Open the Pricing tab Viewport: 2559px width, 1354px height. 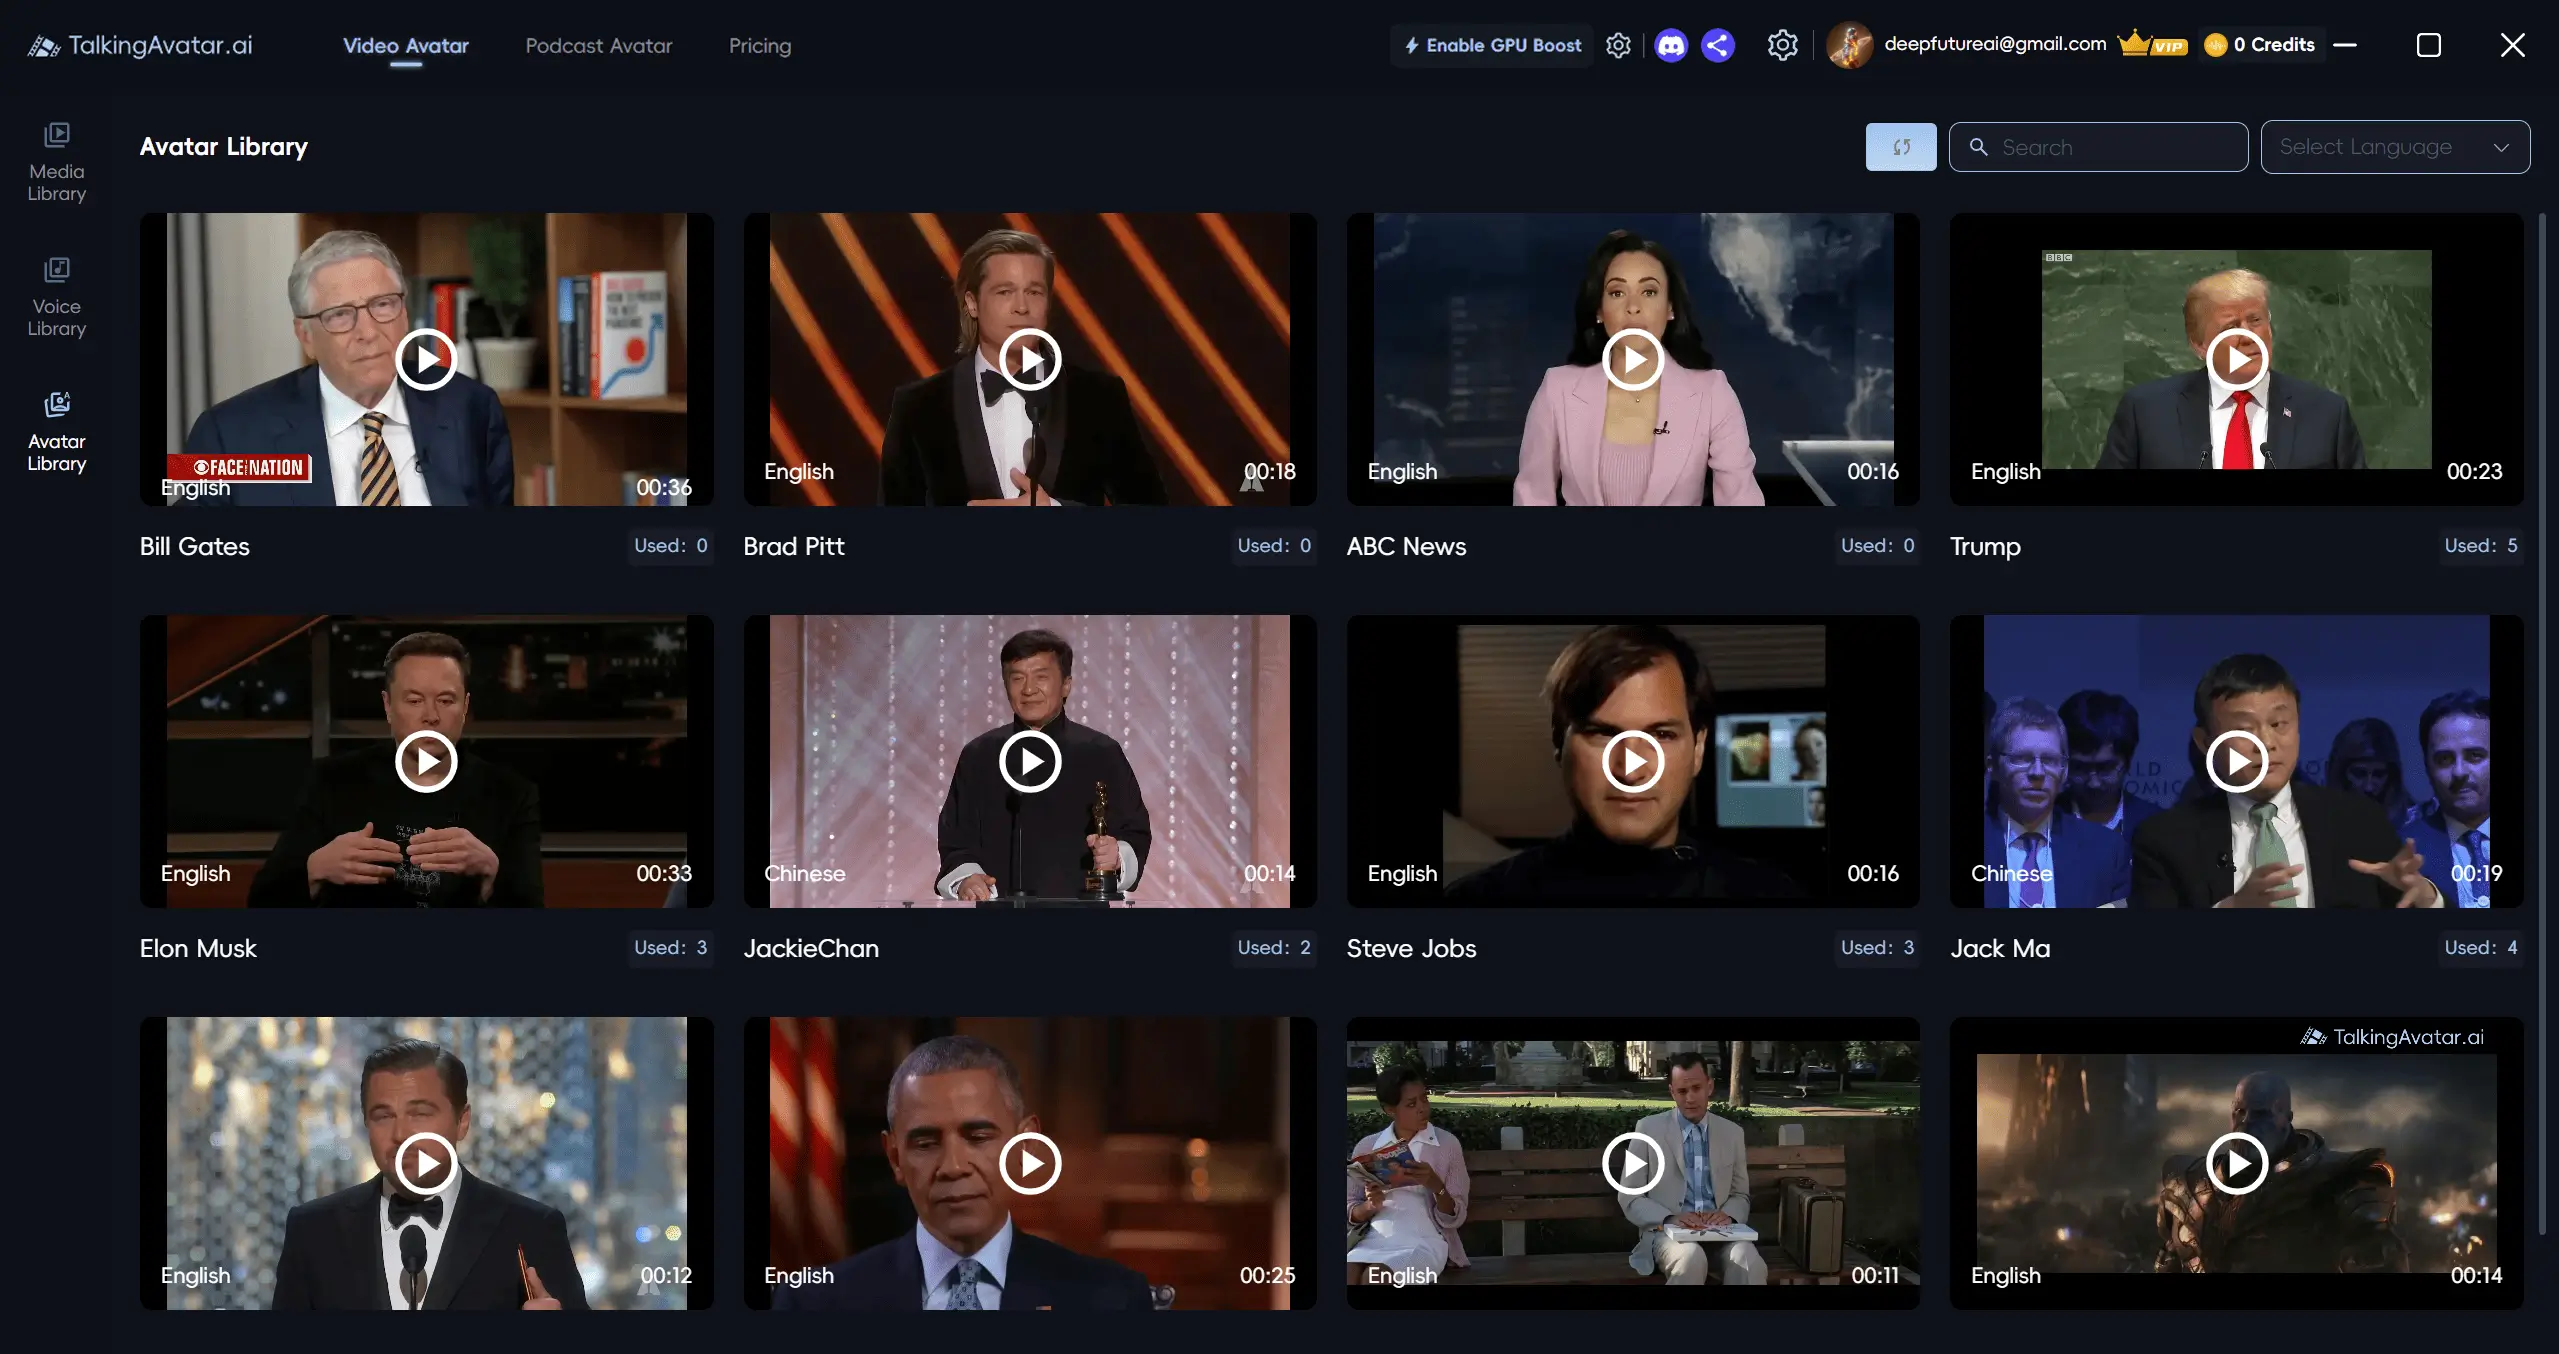pos(759,46)
